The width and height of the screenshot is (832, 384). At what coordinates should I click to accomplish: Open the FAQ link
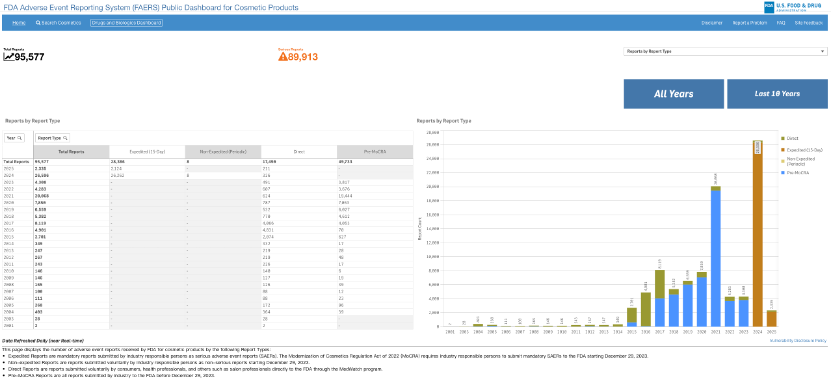(781, 23)
